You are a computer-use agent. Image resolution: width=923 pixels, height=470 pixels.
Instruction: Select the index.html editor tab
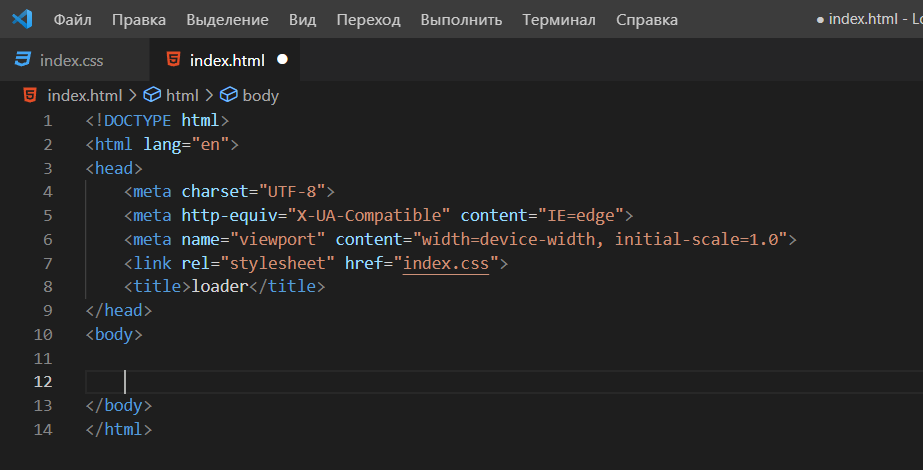pyautogui.click(x=225, y=59)
